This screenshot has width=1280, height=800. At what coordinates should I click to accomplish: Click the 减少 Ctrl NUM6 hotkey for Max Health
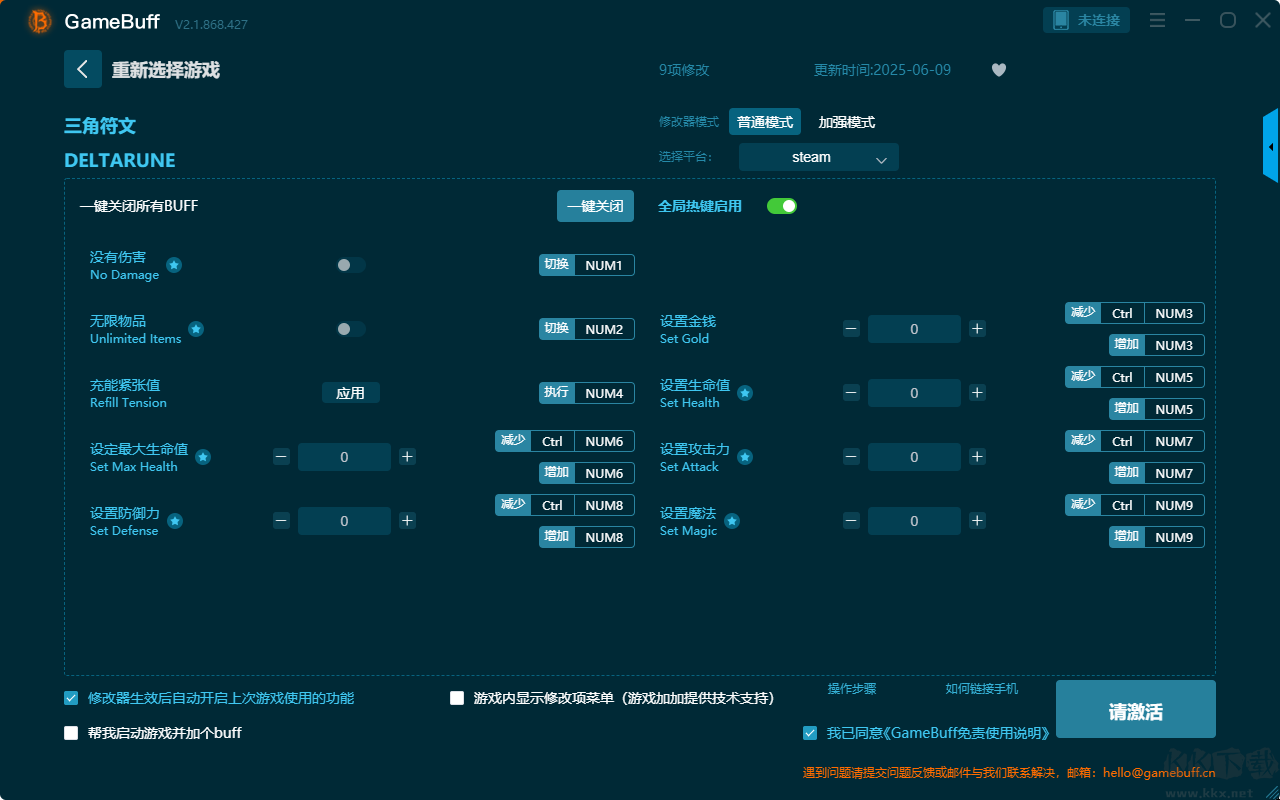[x=565, y=441]
